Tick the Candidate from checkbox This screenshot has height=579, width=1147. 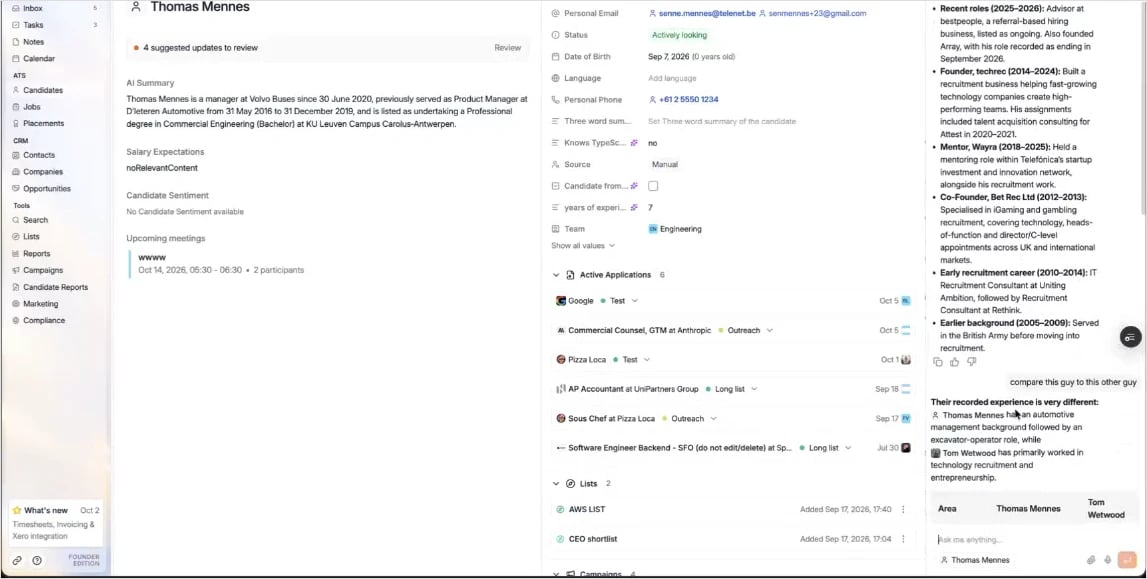click(653, 186)
